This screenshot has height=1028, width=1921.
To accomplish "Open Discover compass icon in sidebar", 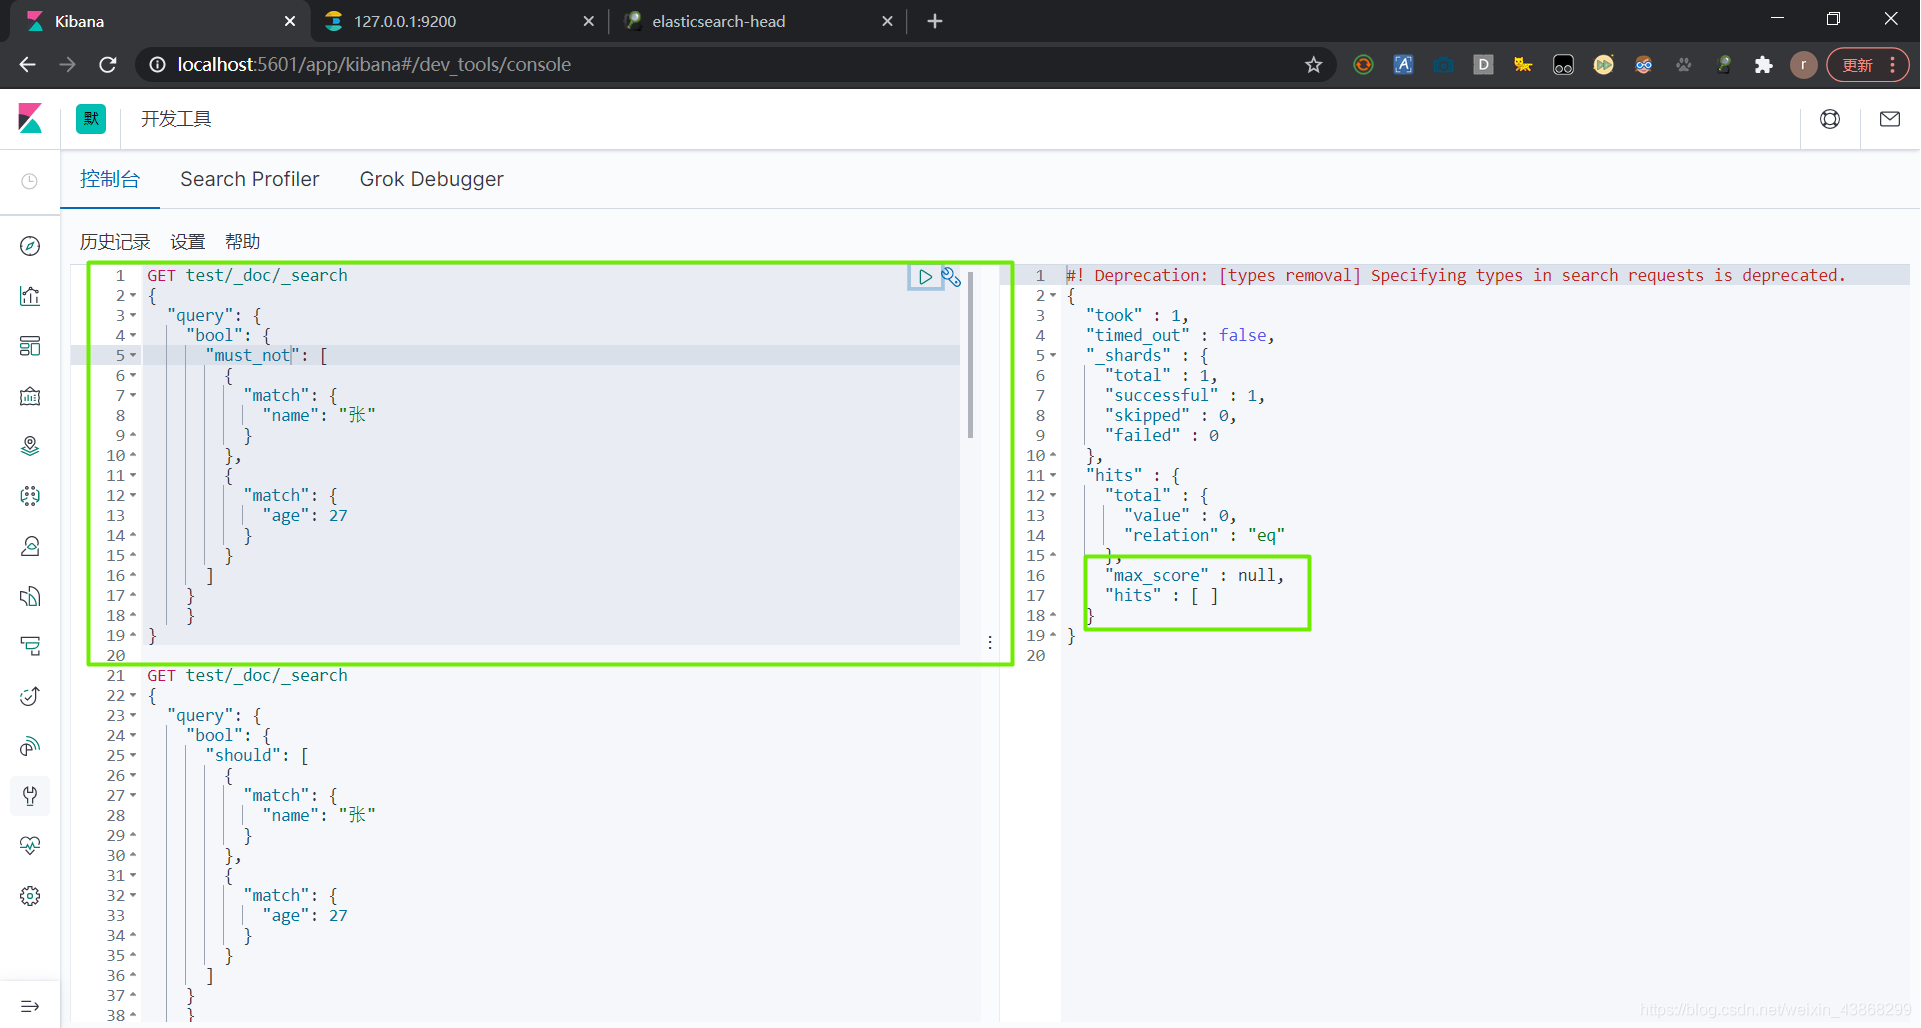I will pyautogui.click(x=30, y=246).
